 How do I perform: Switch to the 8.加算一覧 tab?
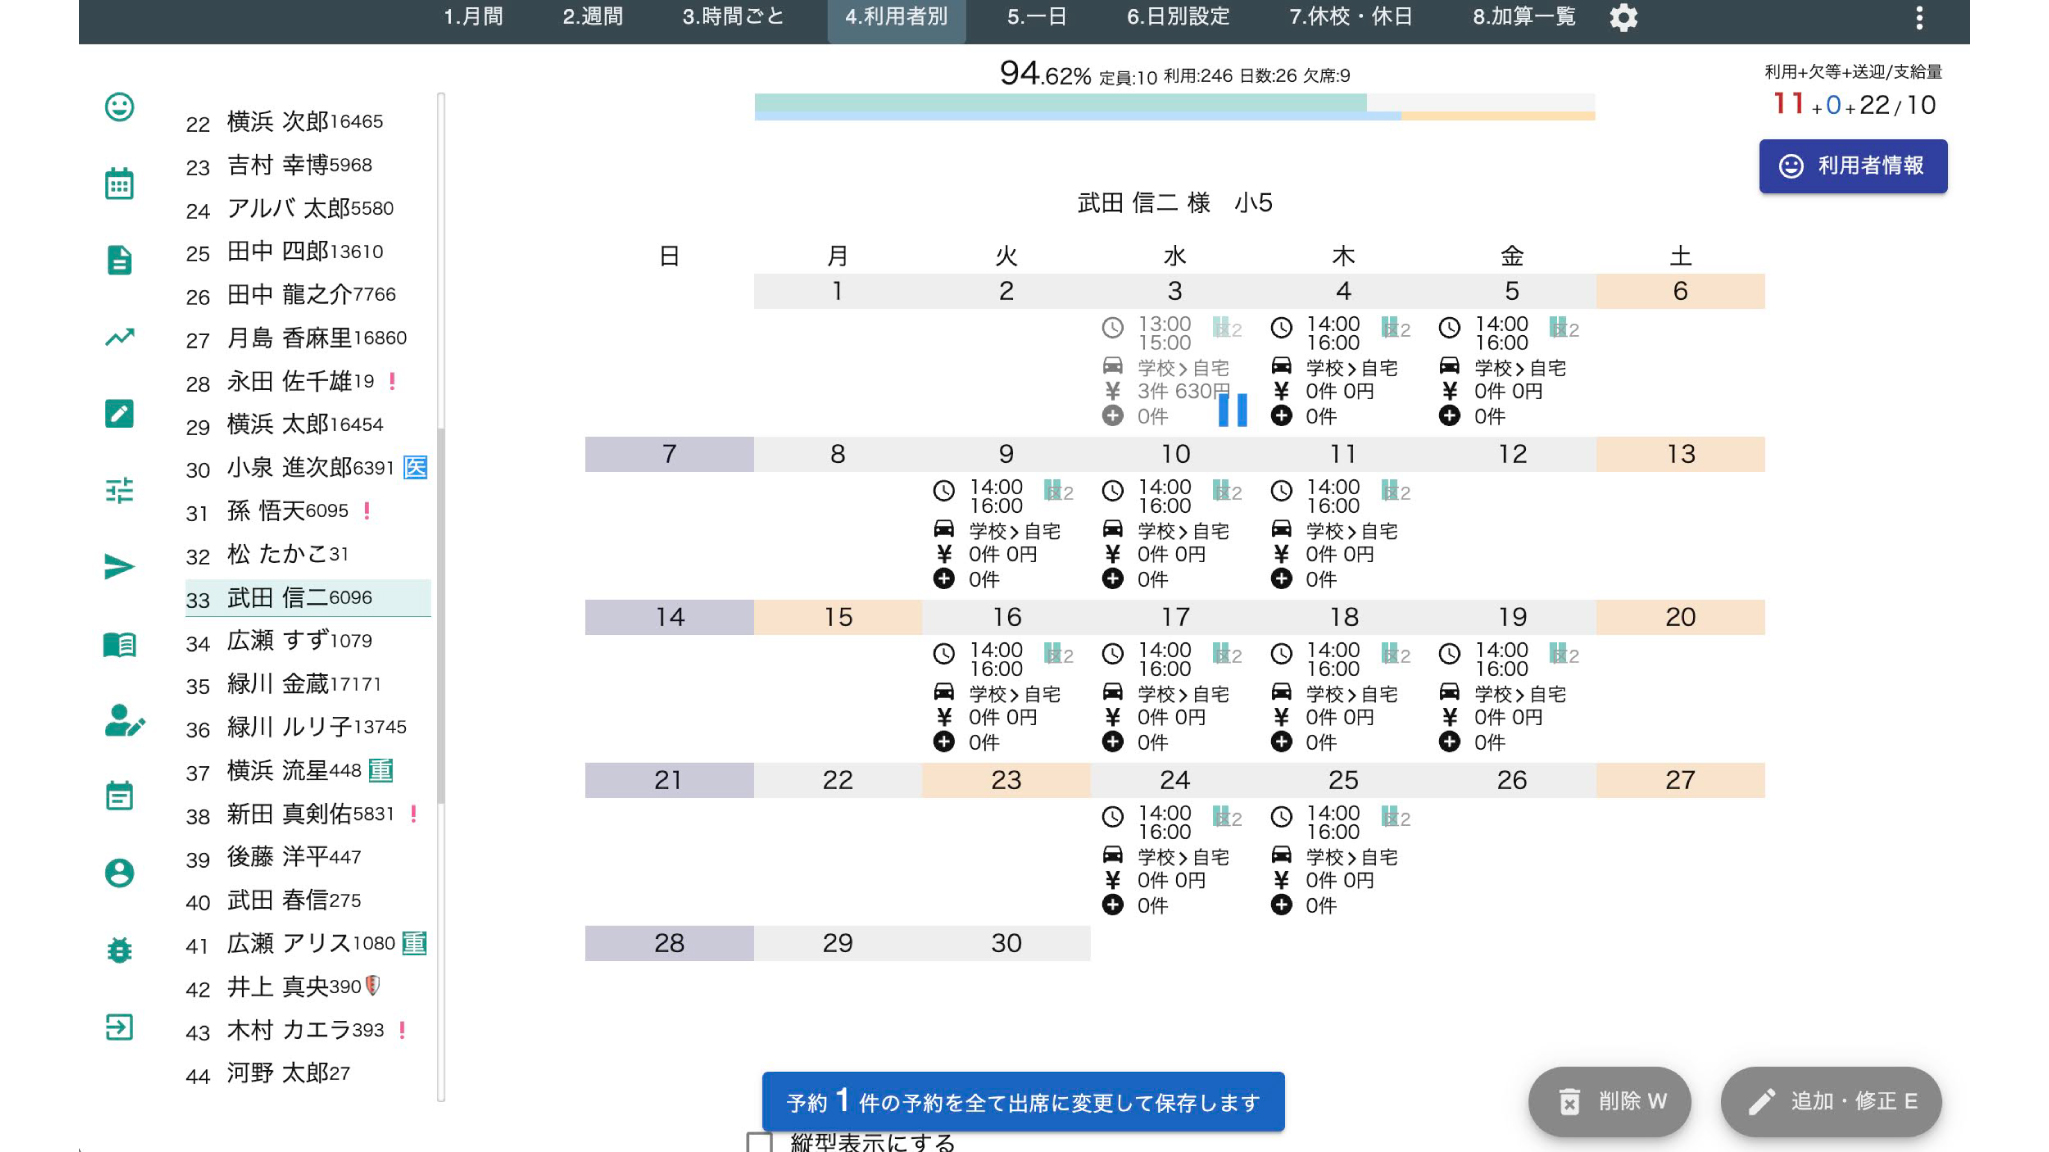pyautogui.click(x=1524, y=17)
